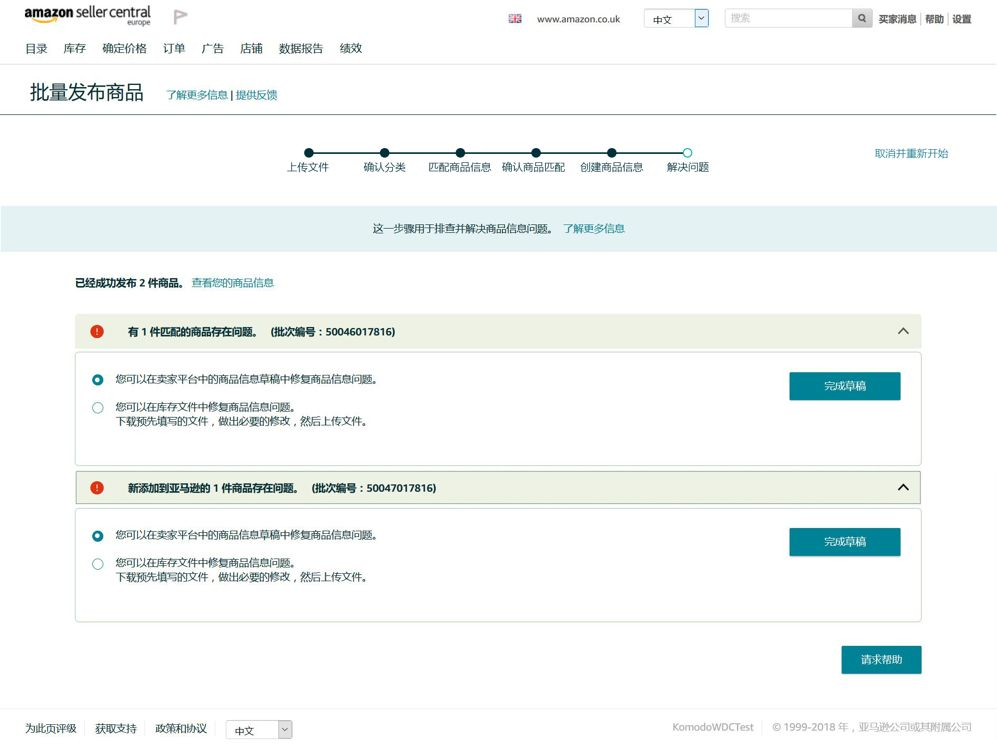Click the Amazon Seller Central logo
Viewport: 997px width, 754px height.
85,15
